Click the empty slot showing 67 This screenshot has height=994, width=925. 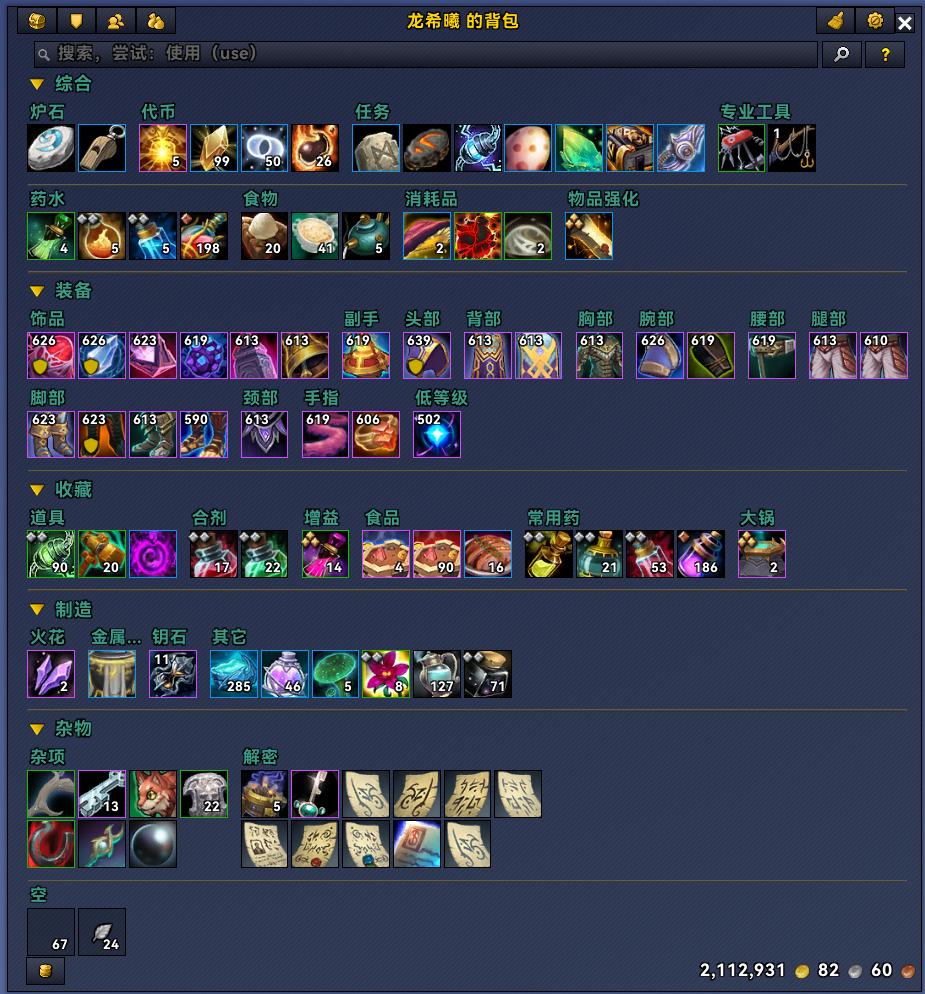pos(51,932)
